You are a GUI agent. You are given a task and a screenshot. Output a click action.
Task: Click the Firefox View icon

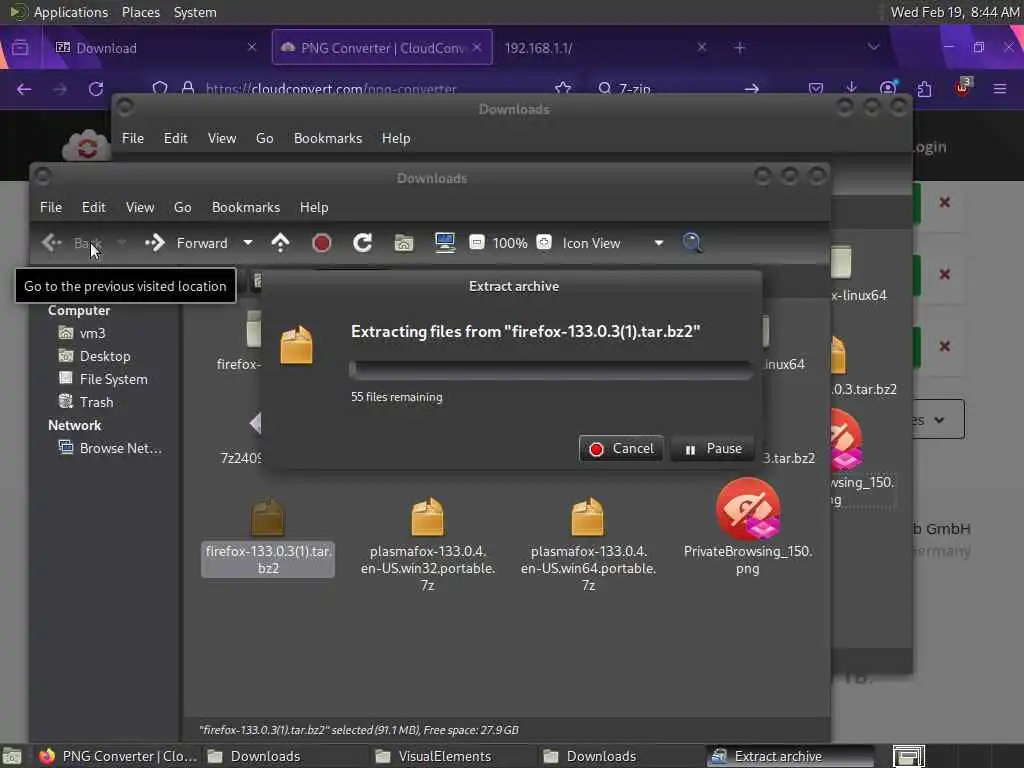click(x=20, y=48)
